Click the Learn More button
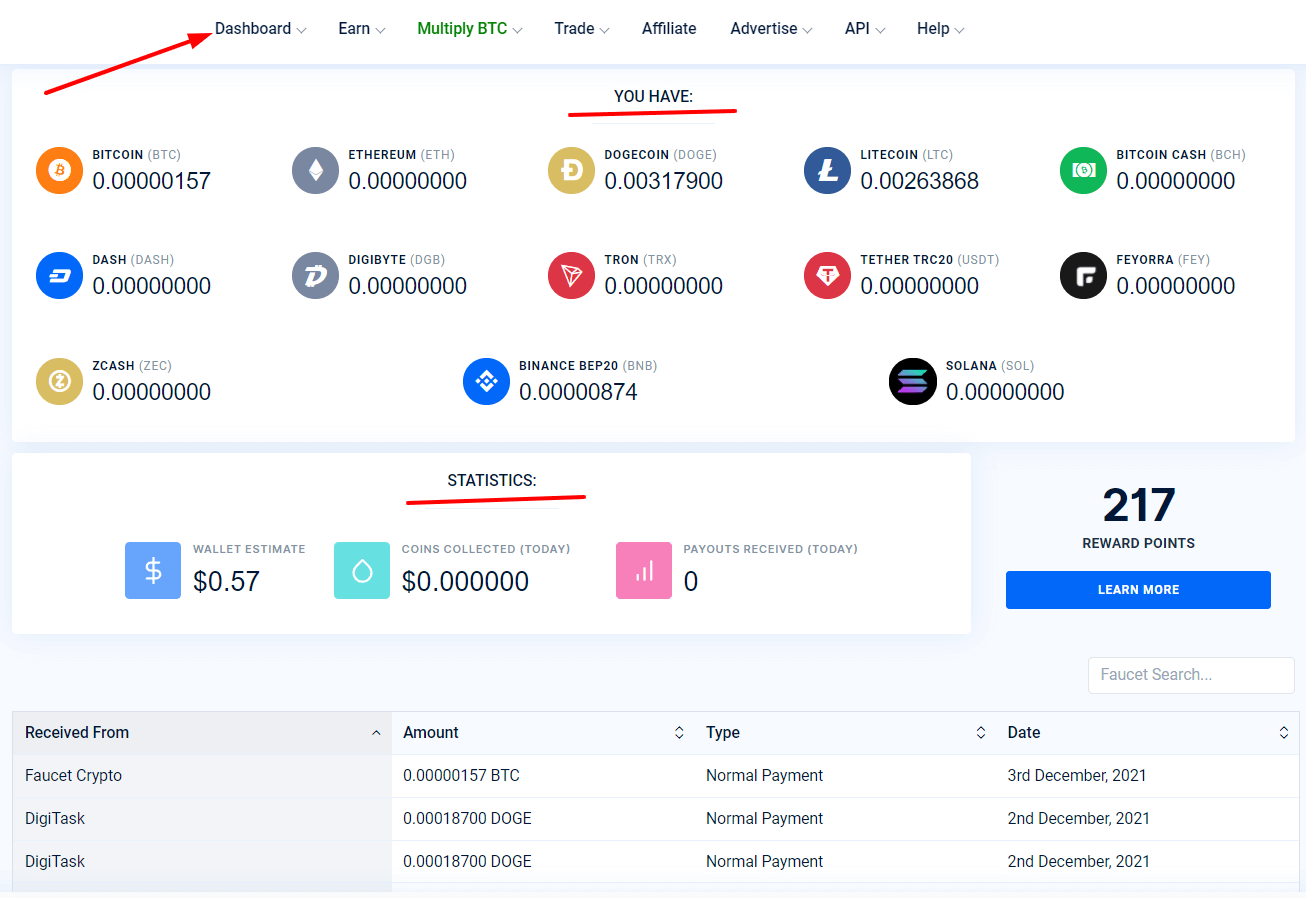Image resolution: width=1306 pixels, height=898 pixels. click(x=1138, y=590)
